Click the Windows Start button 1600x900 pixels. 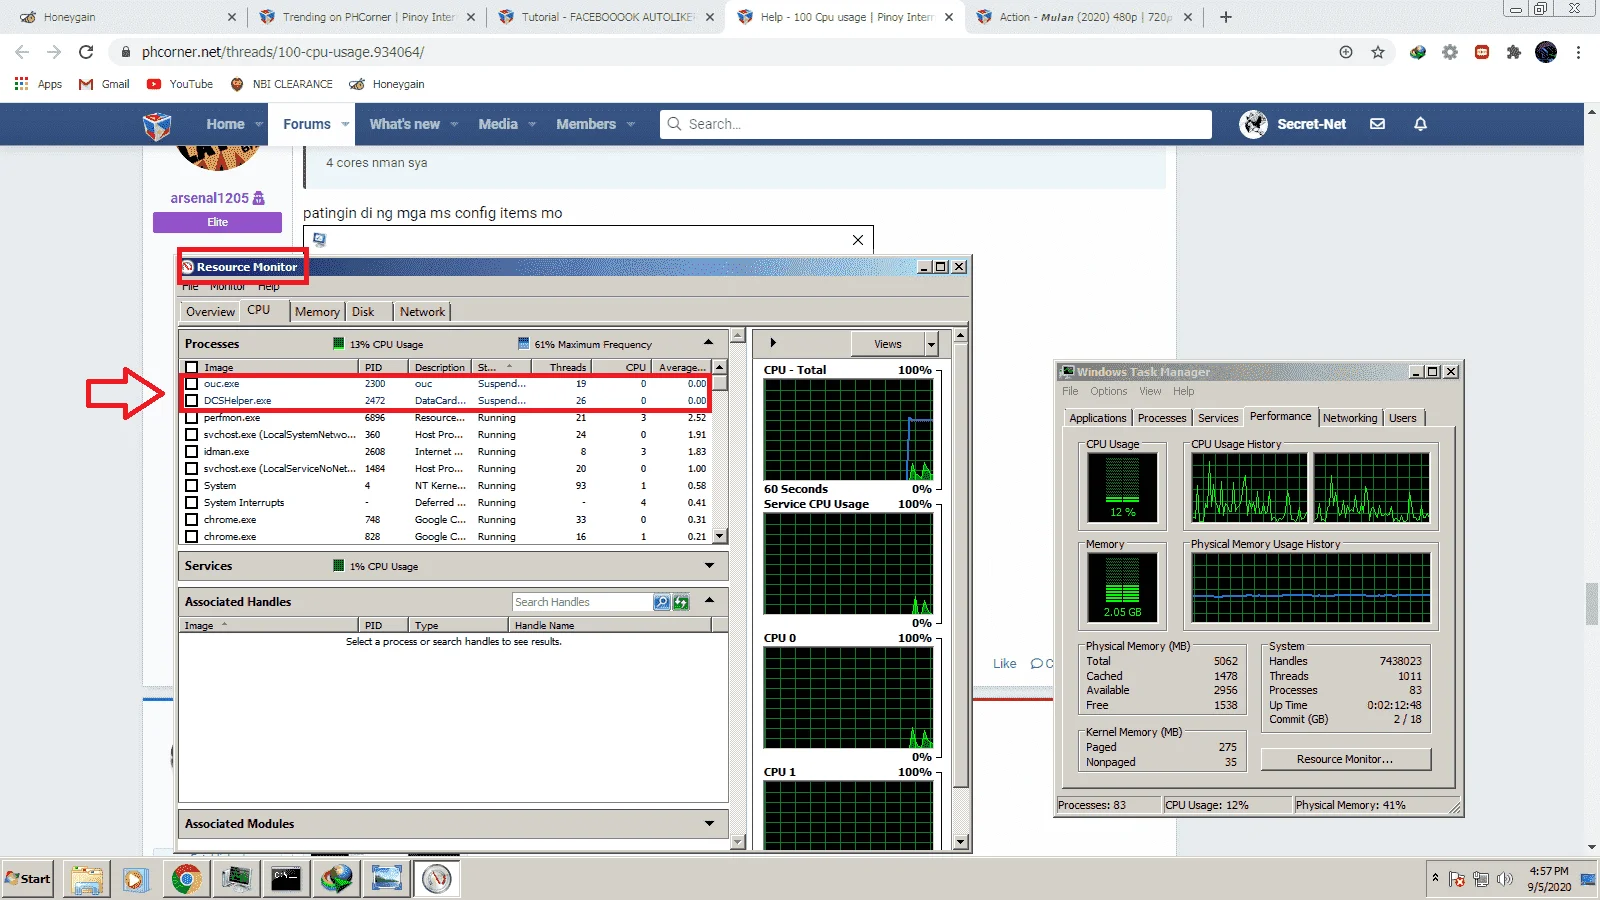(x=27, y=879)
